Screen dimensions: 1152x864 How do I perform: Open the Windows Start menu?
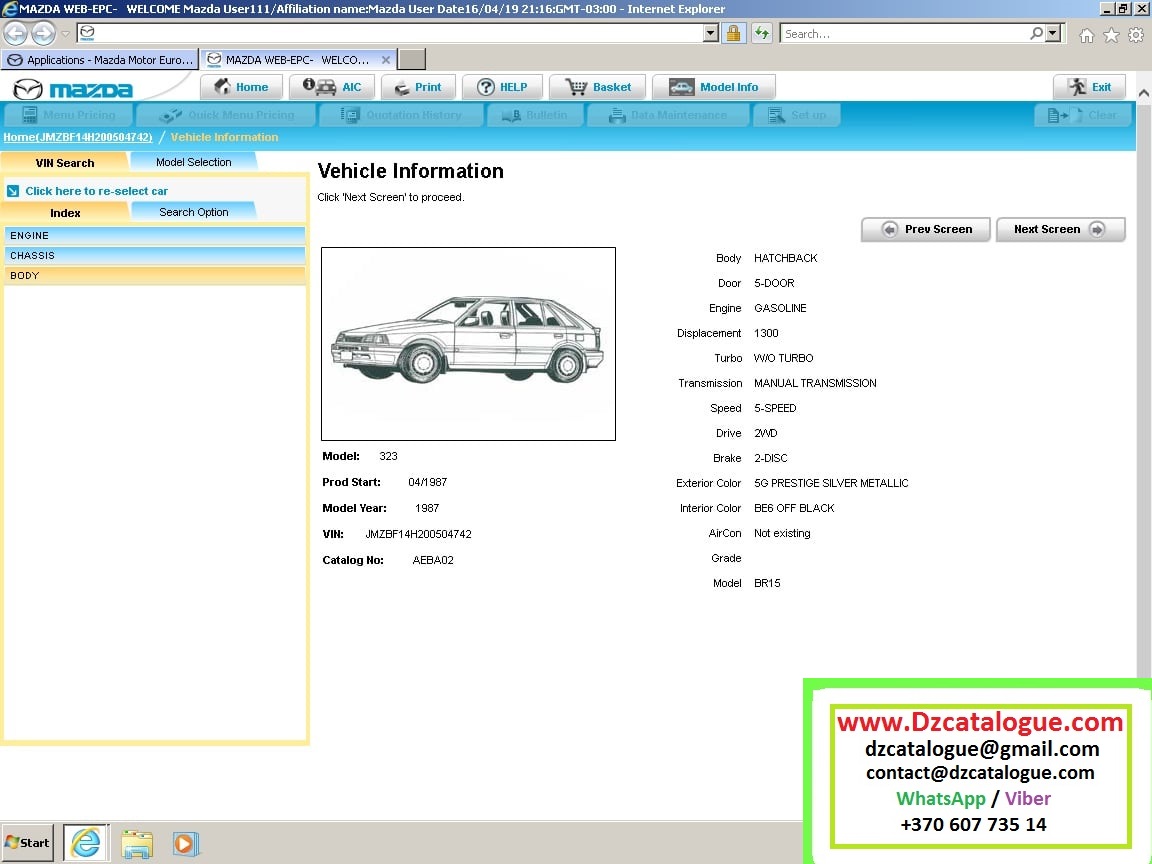click(27, 843)
